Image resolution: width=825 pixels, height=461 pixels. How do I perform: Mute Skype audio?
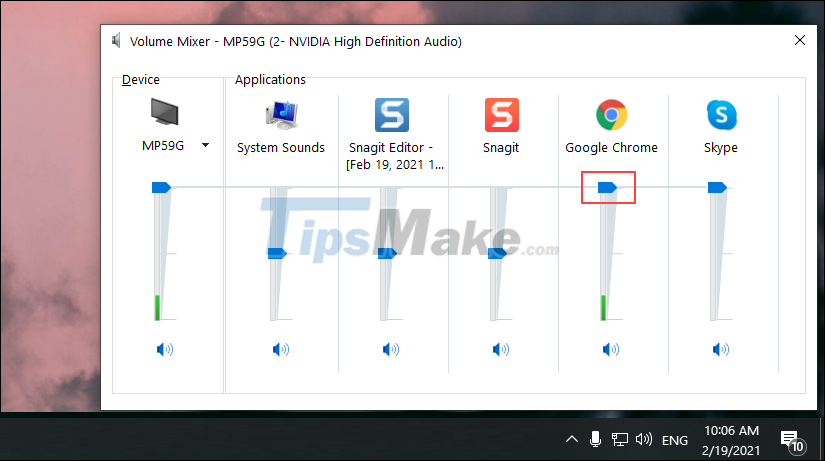pos(721,349)
